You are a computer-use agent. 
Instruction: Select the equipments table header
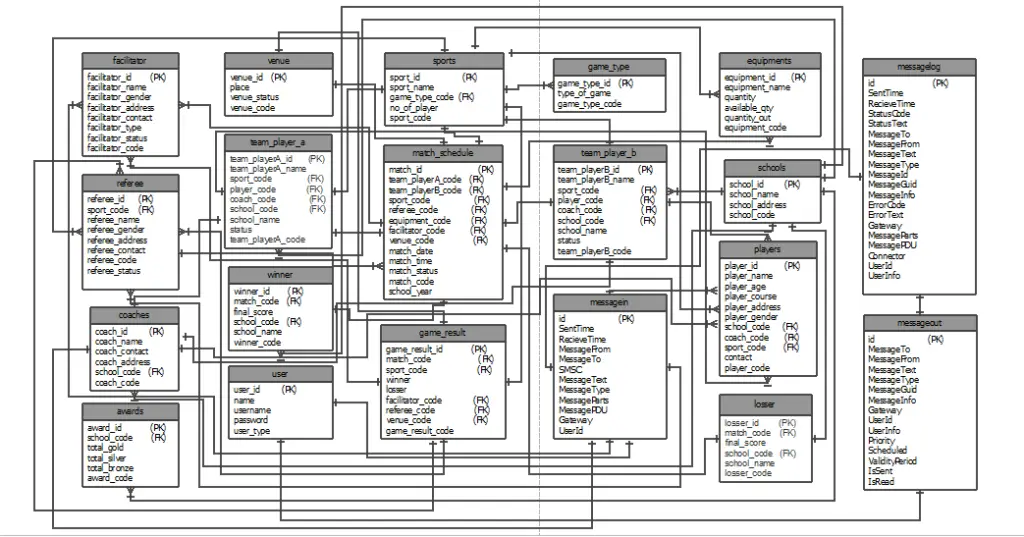tap(769, 61)
